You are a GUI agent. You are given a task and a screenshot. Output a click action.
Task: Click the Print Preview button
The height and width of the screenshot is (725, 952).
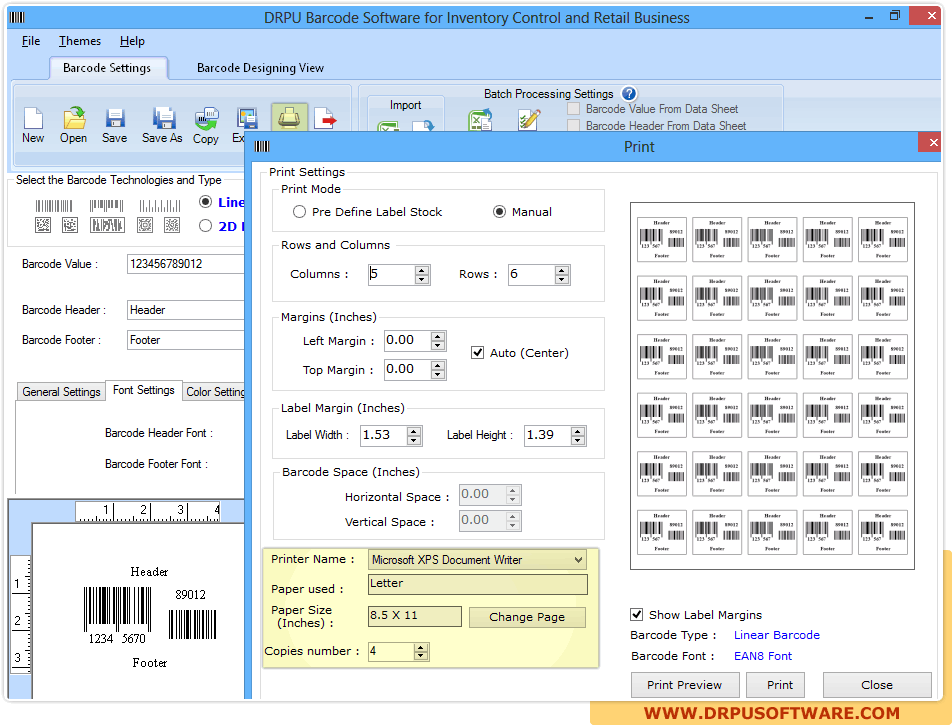pyautogui.click(x=685, y=685)
